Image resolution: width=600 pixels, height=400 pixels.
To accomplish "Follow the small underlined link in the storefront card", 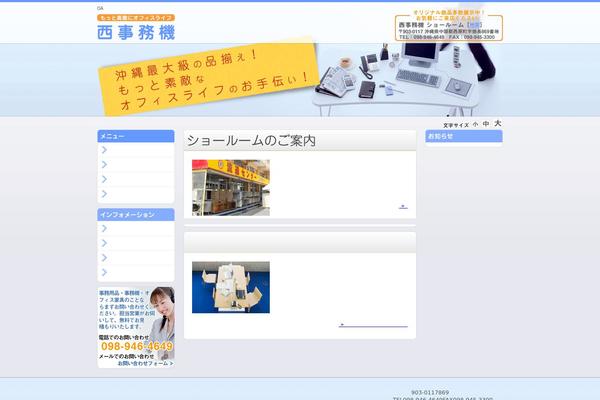I will 403,207.
